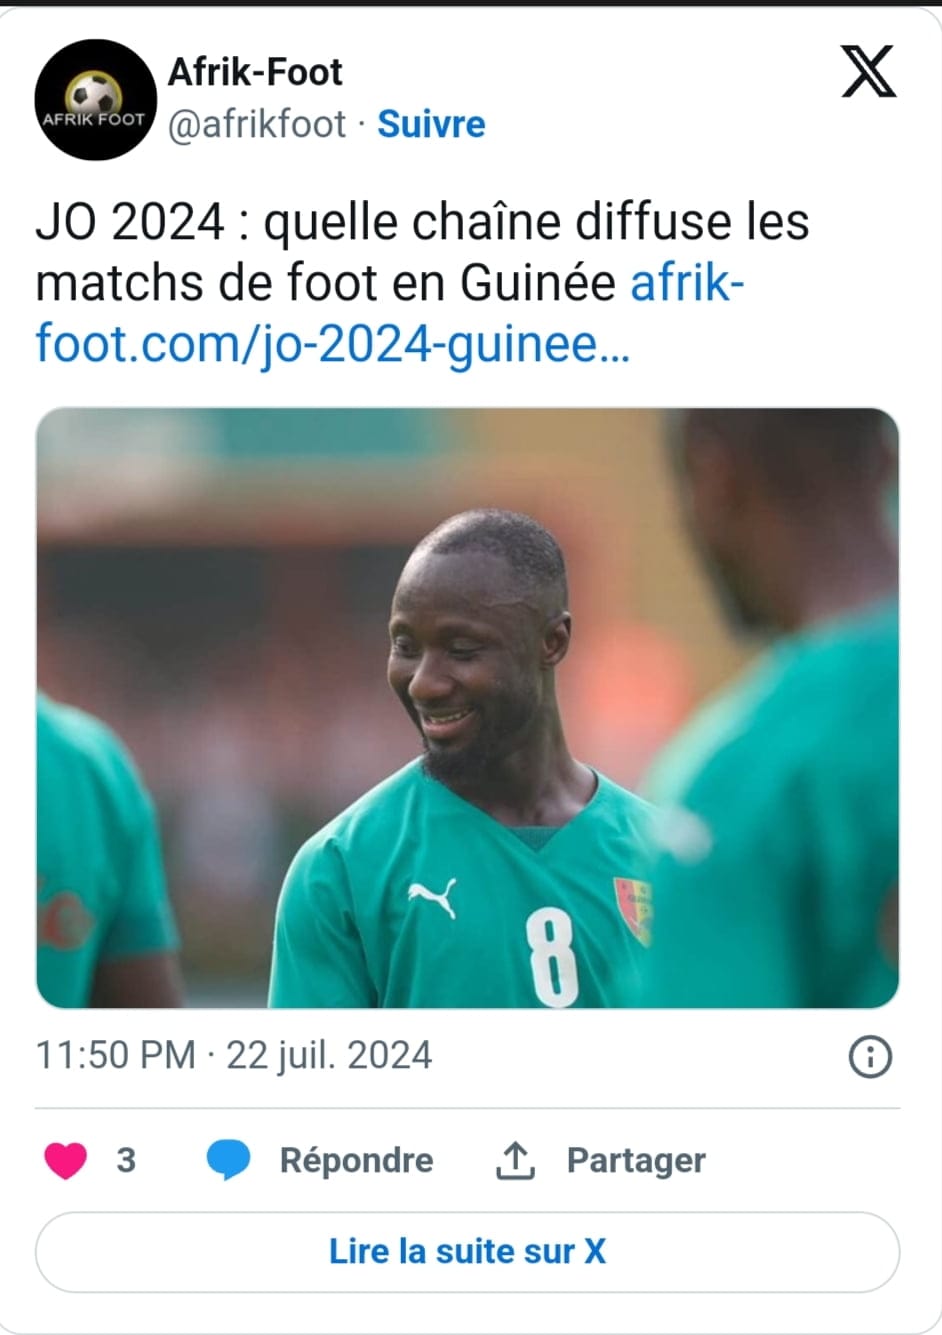942x1335 pixels.
Task: Follow the account via Suivre
Action: click(x=431, y=124)
